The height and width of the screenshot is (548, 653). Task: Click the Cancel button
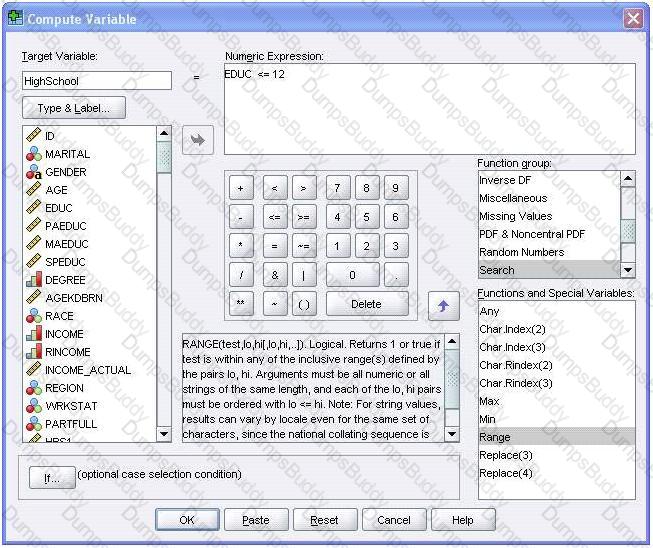394,520
